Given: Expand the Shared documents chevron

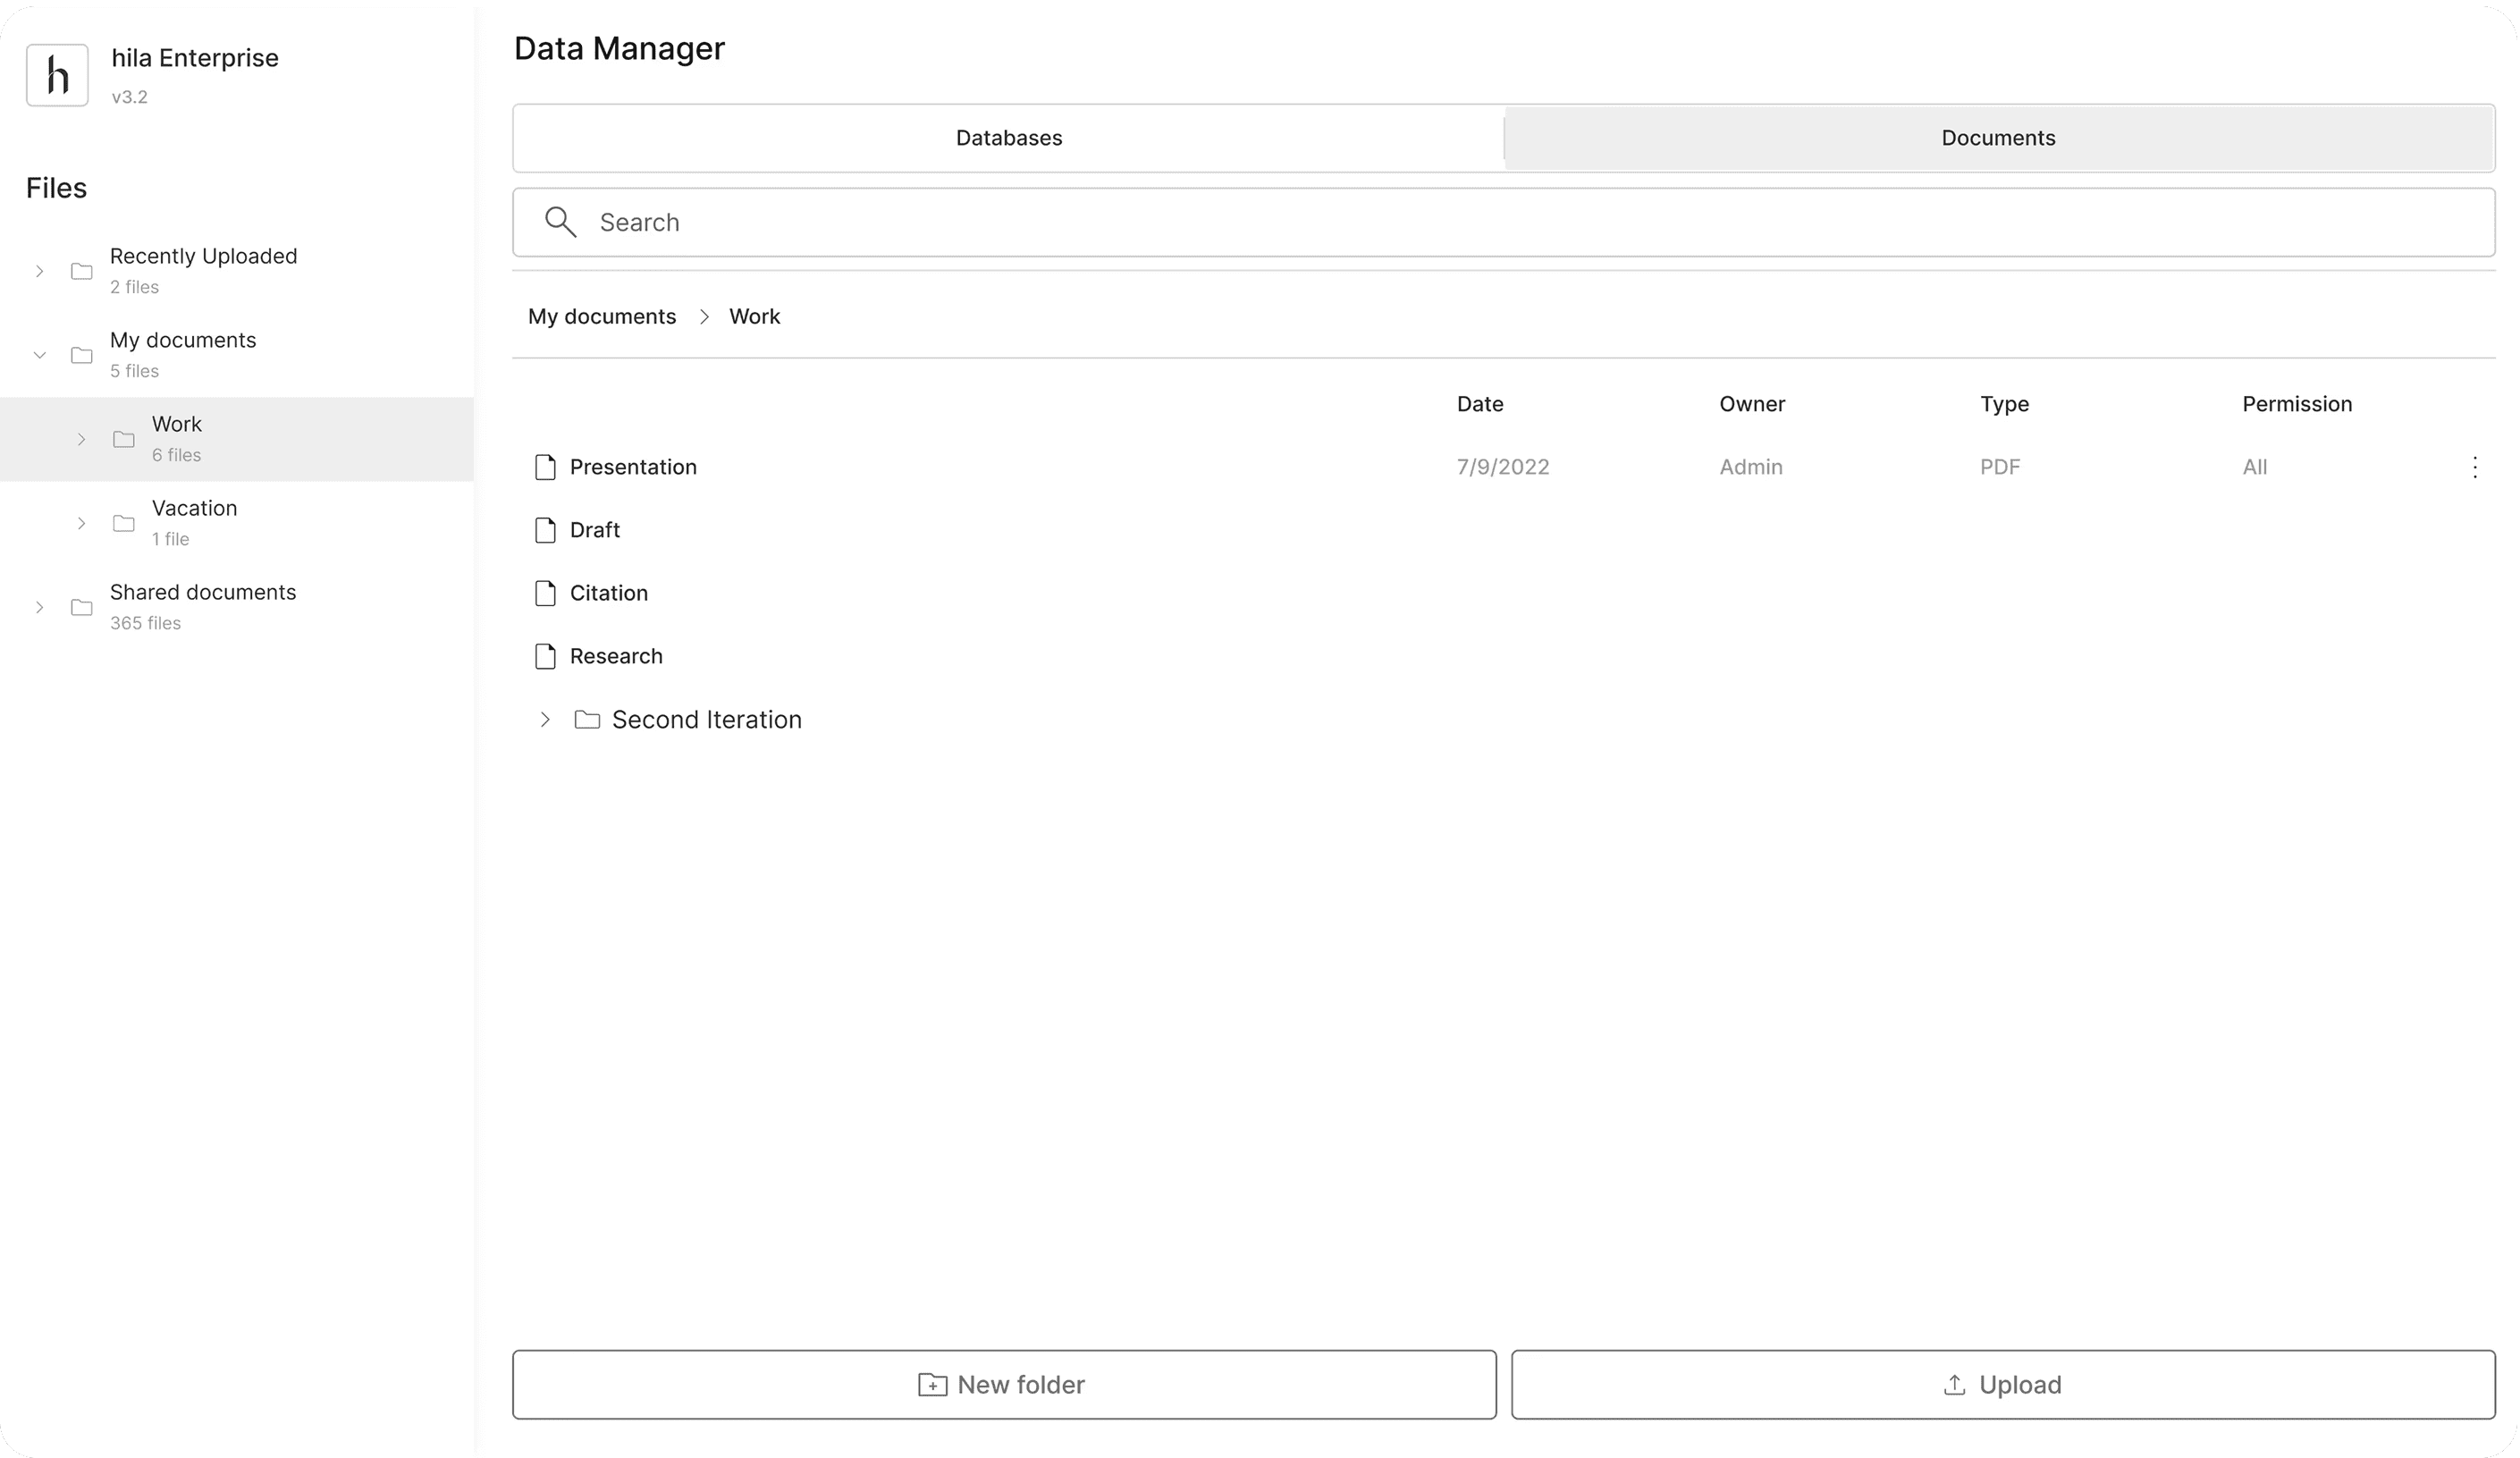Looking at the screenshot, I should pyautogui.click(x=40, y=607).
